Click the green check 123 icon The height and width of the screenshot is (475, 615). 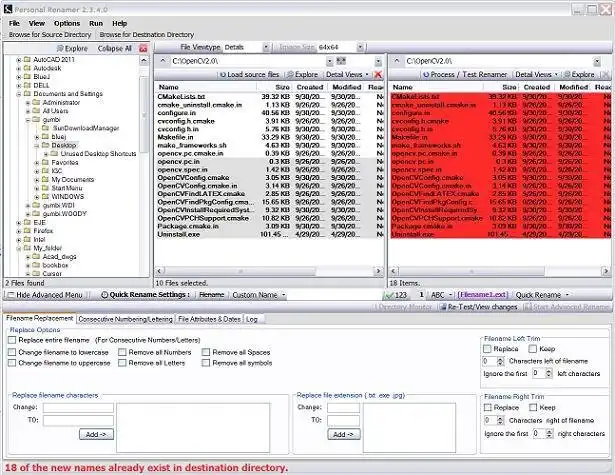coord(389,295)
